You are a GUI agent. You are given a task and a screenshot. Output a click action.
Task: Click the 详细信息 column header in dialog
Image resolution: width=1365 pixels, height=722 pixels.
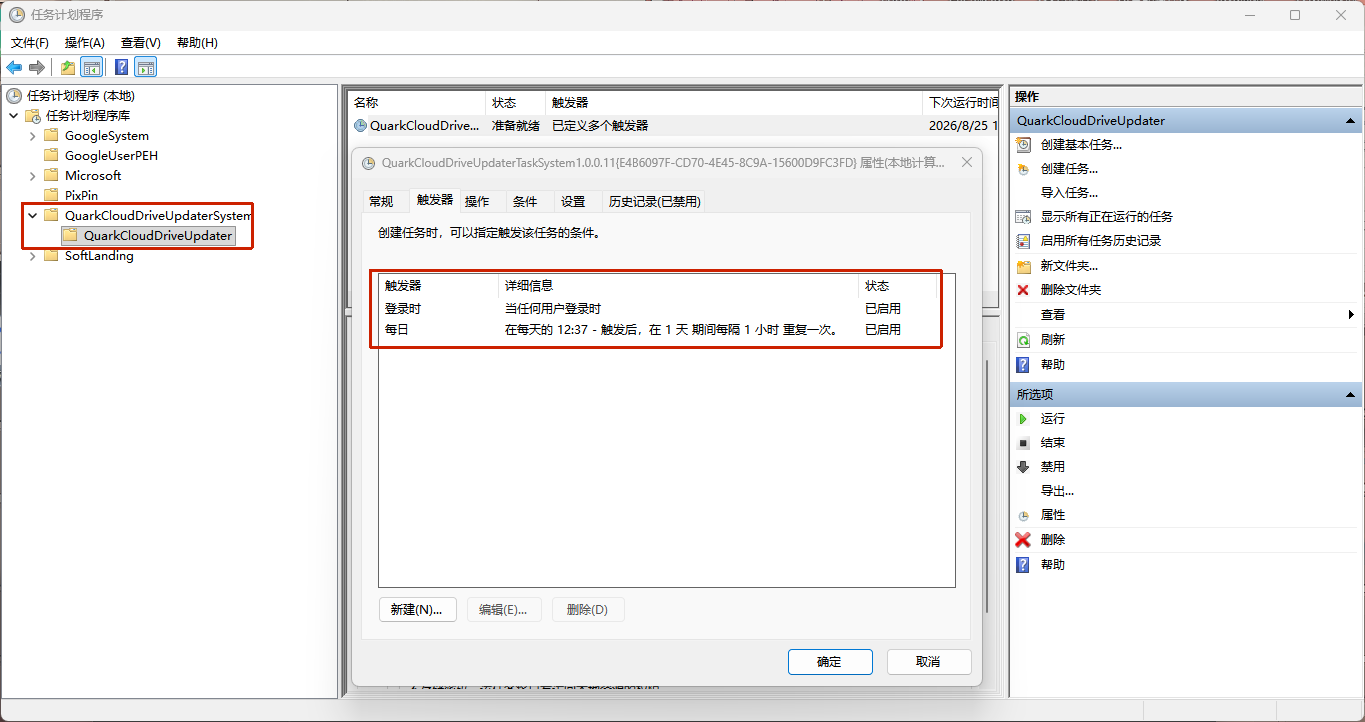coord(678,286)
